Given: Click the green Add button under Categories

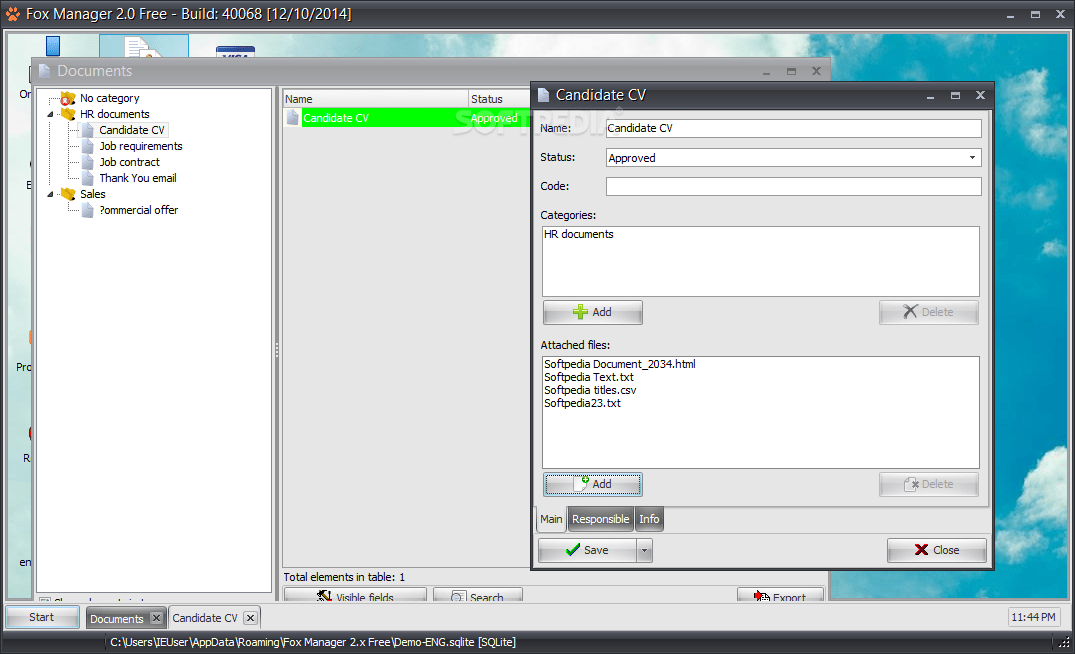Looking at the screenshot, I should (x=592, y=312).
